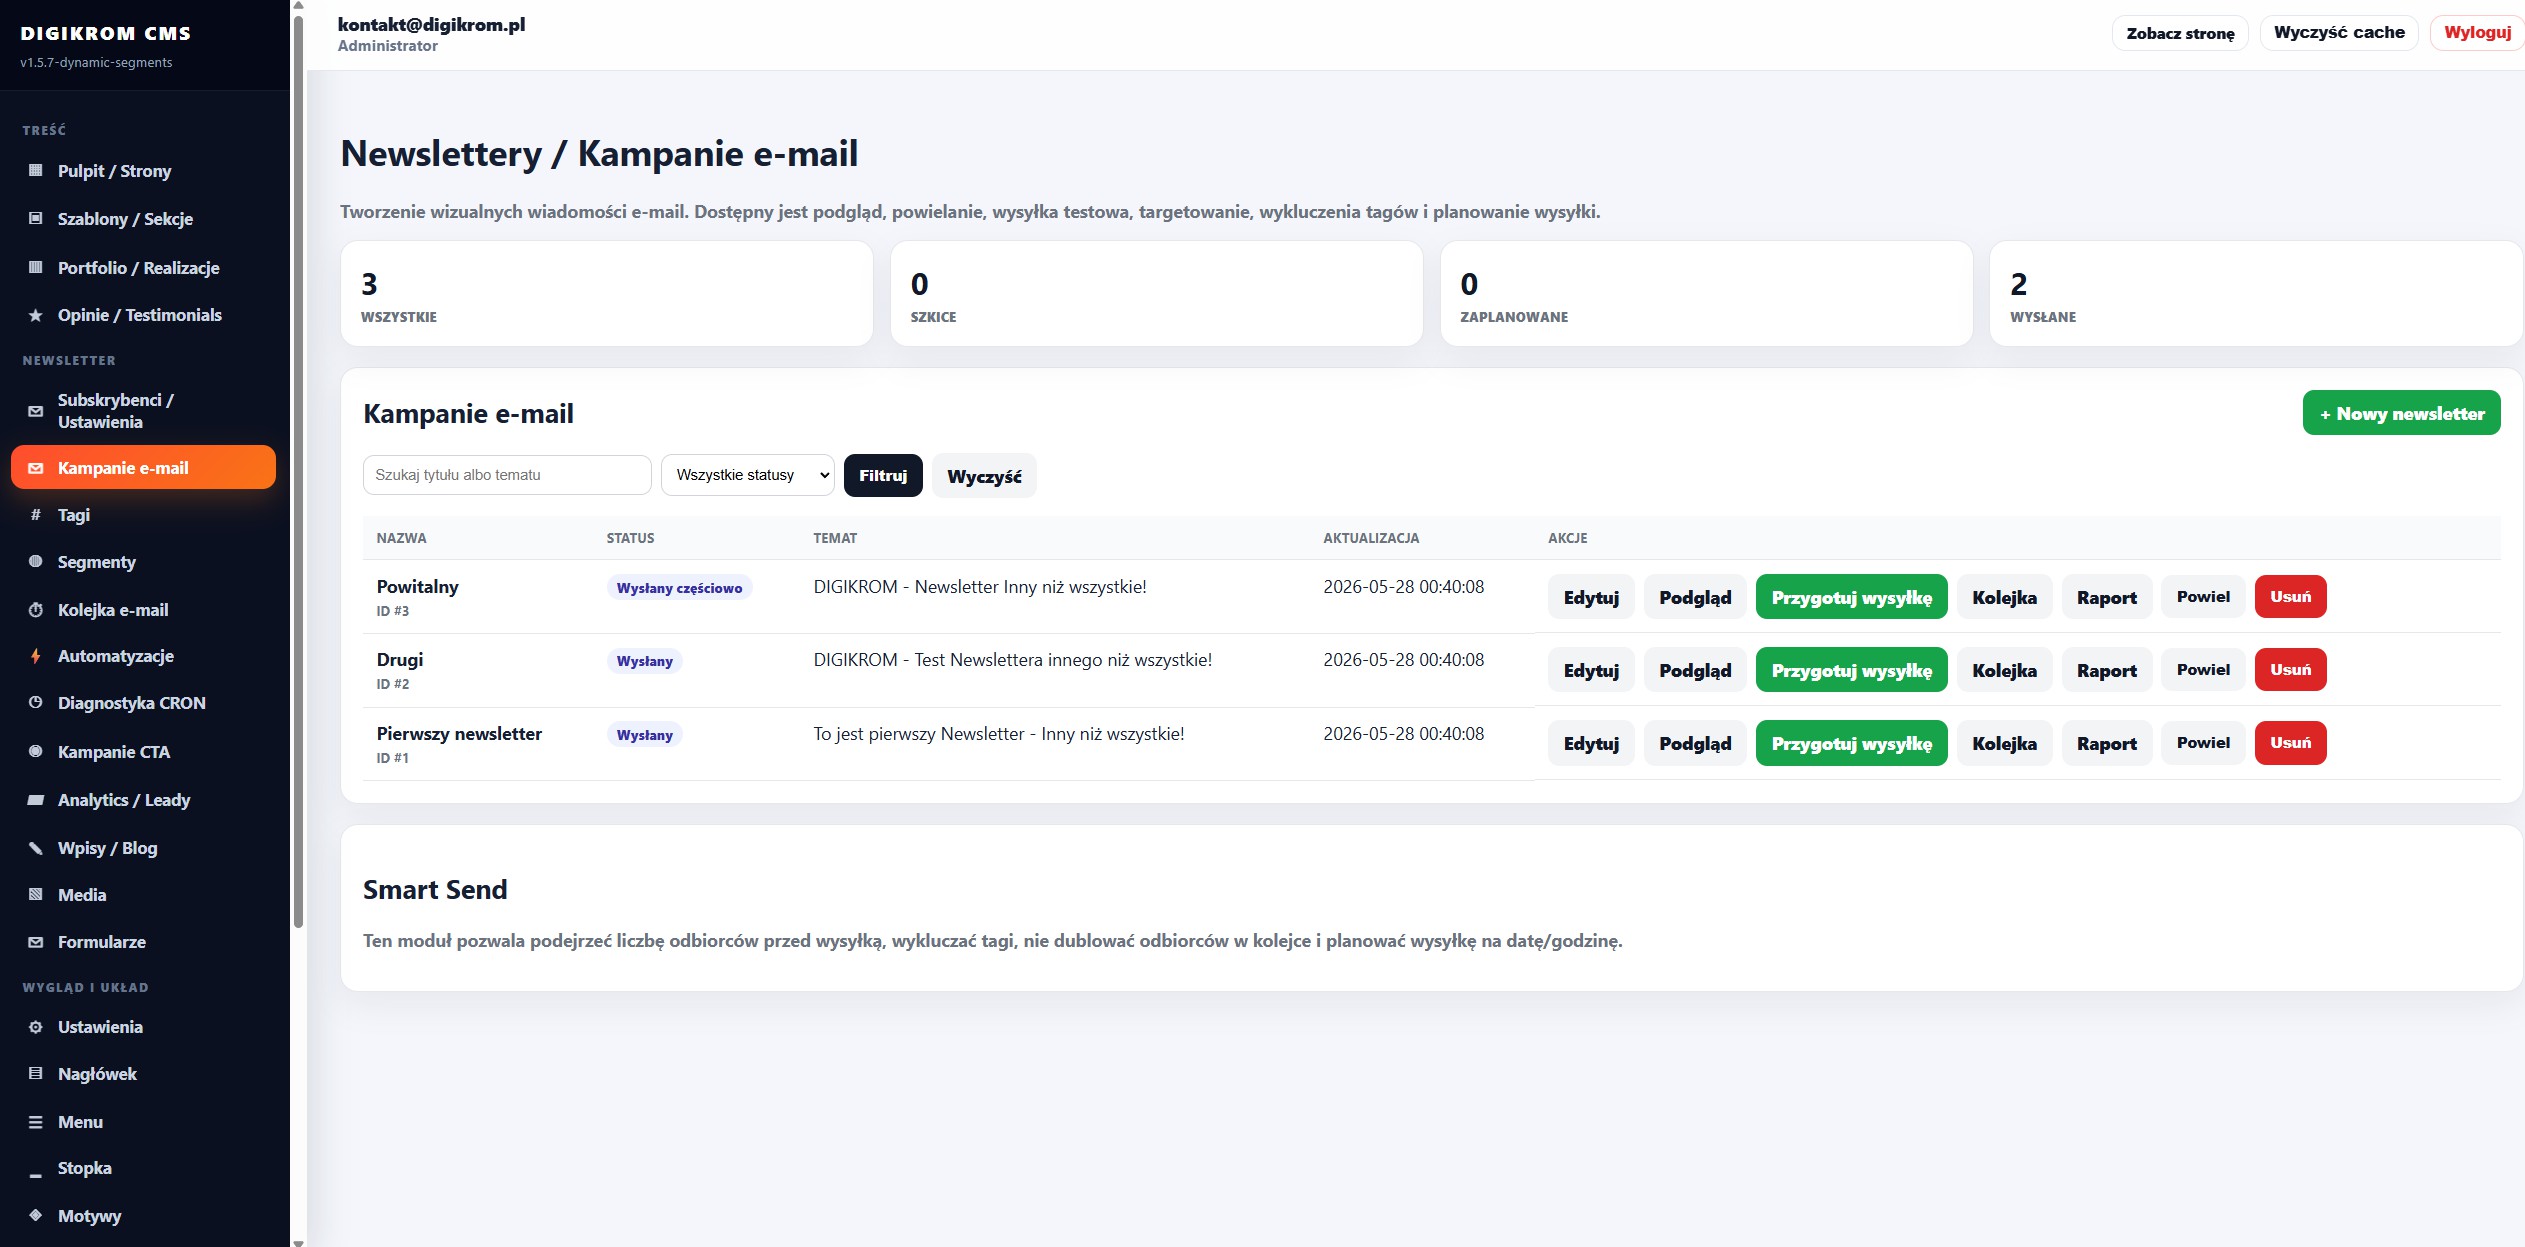The image size is (2525, 1247).
Task: Click Edytuj in Pierwszy newsletter row
Action: click(x=1591, y=743)
